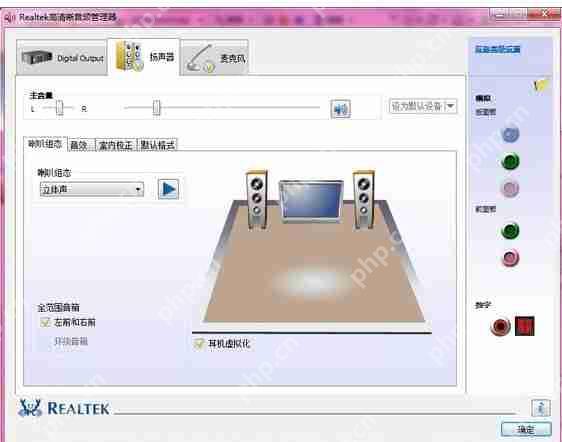The image size is (562, 442).
Task: Click the blue rear panel line-in jack
Action: [510, 135]
